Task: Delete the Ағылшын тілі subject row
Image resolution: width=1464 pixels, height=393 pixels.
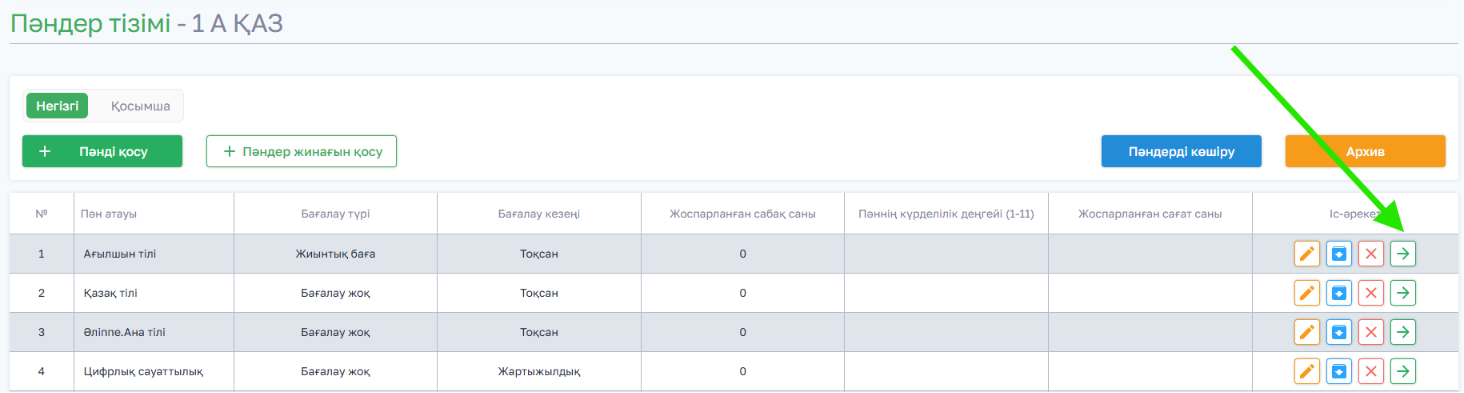Action: click(x=1371, y=254)
